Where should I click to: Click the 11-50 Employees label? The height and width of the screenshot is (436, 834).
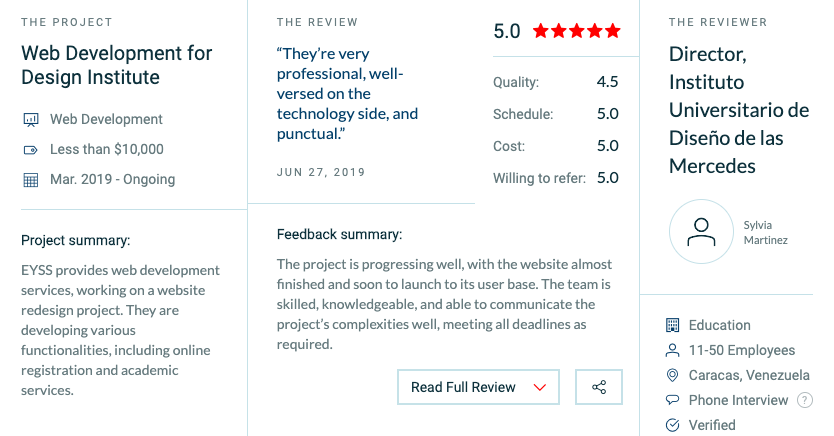[x=741, y=350]
